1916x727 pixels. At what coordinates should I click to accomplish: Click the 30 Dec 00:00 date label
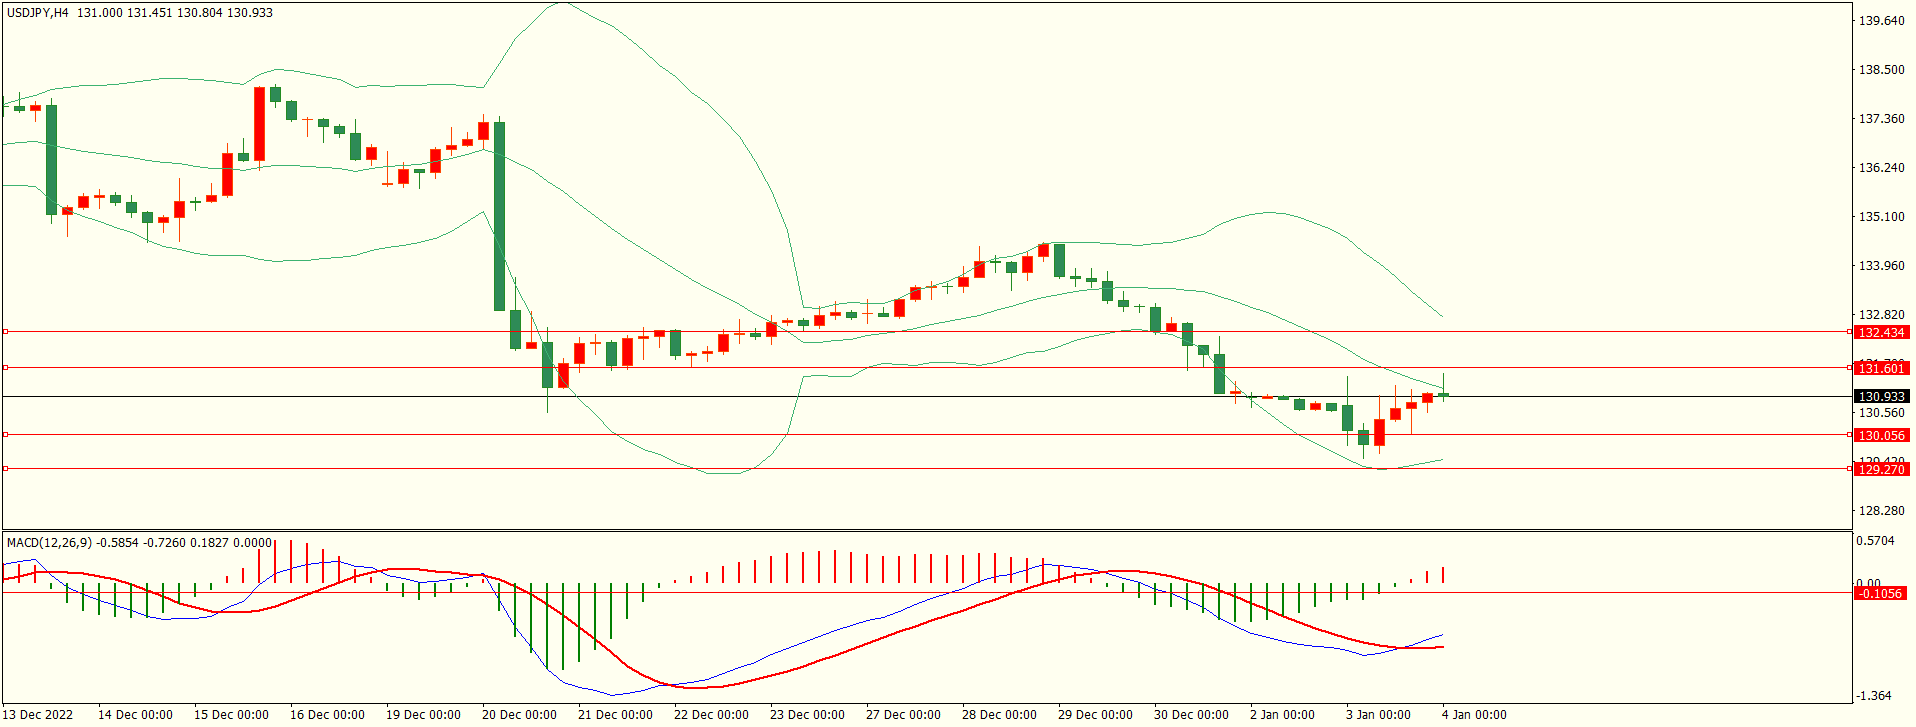[1191, 715]
